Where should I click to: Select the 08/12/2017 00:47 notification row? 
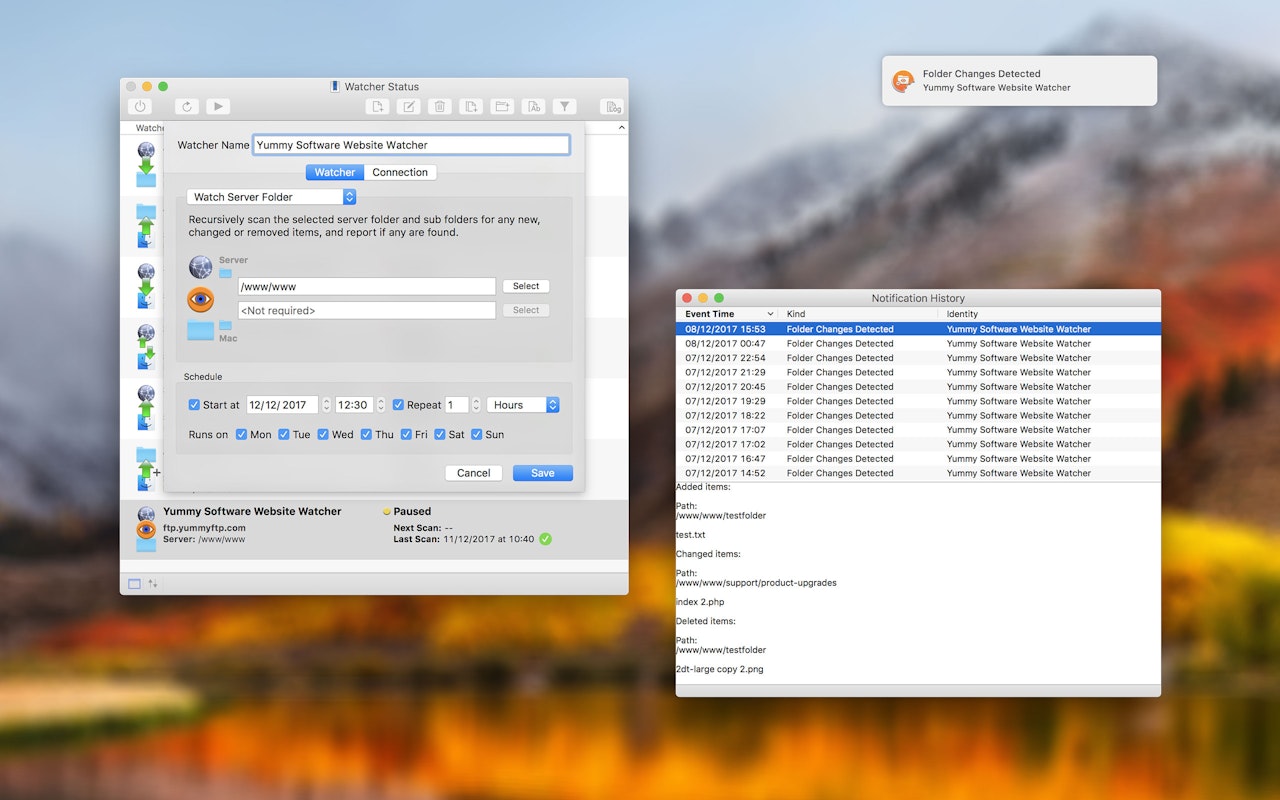(918, 343)
